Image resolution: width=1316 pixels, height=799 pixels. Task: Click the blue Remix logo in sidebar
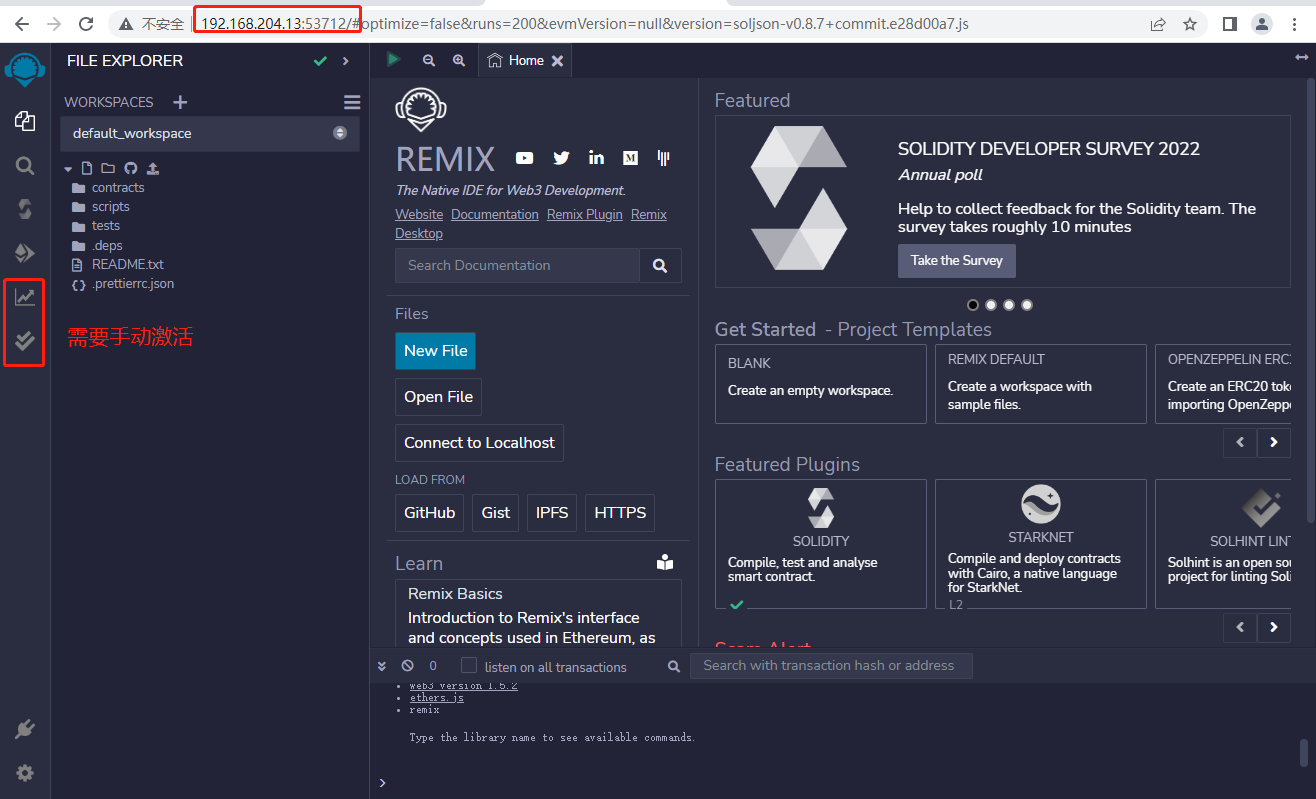tap(25, 71)
